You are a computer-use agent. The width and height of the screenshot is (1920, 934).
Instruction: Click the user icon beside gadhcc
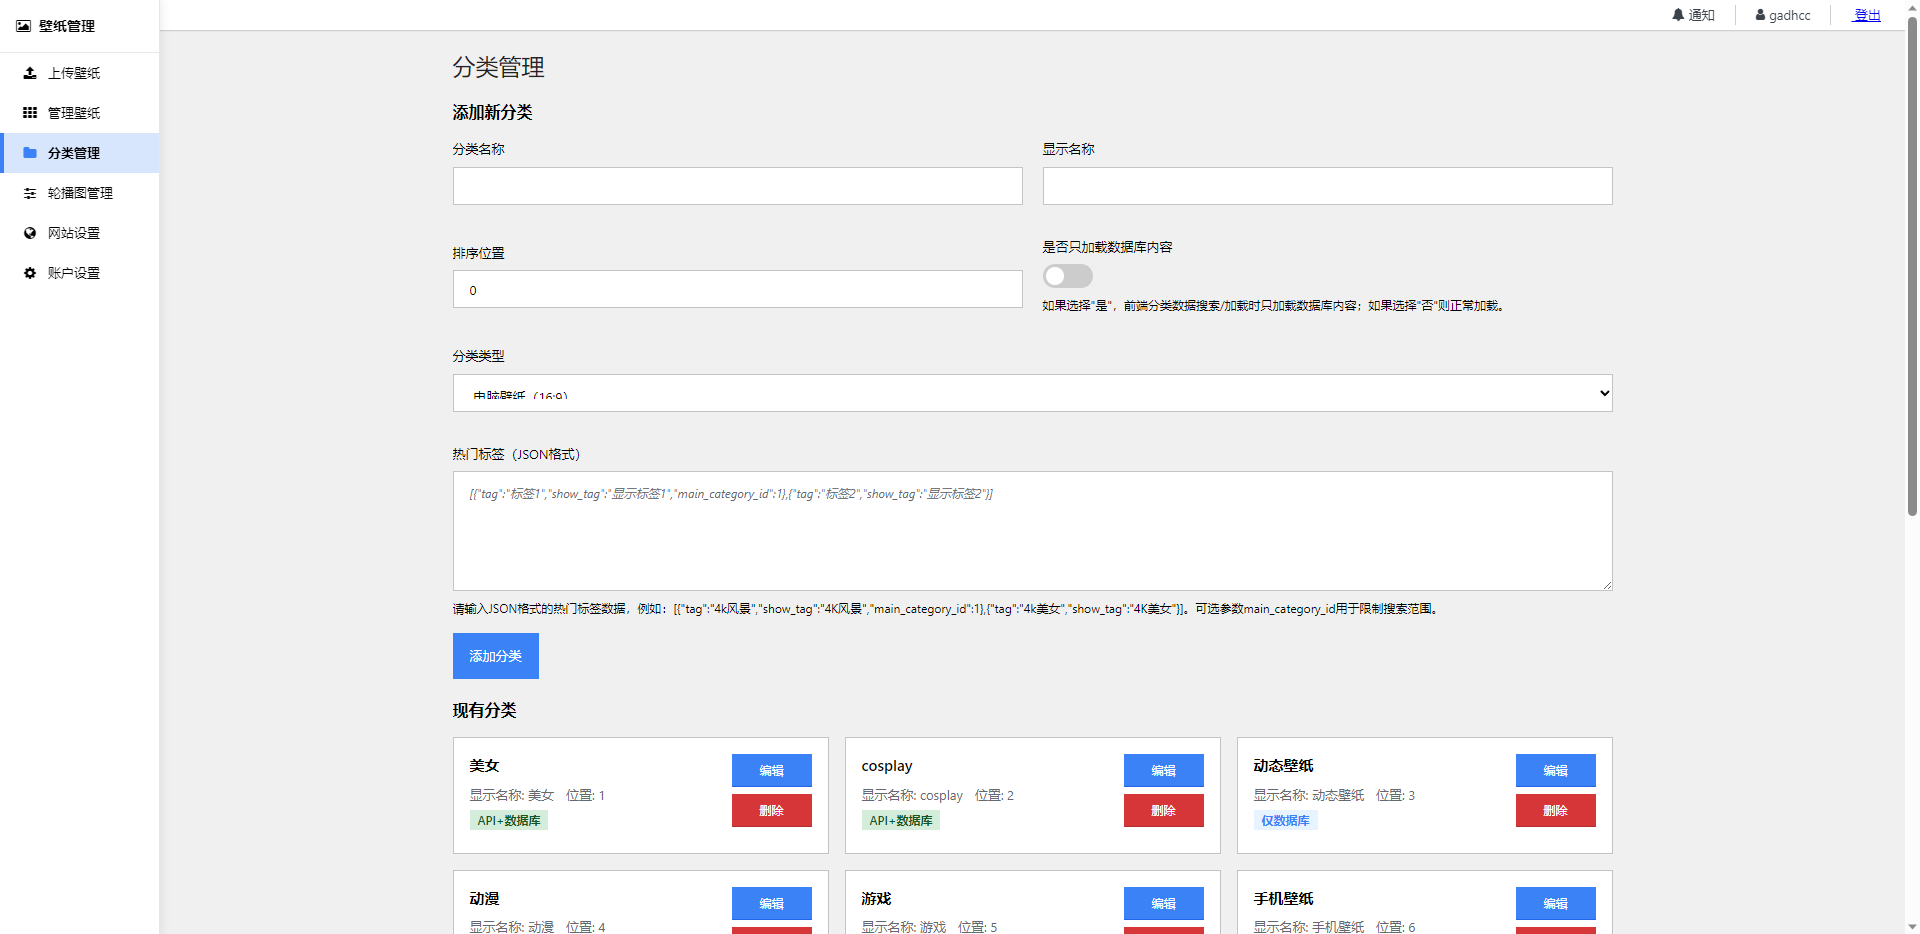tap(1760, 15)
